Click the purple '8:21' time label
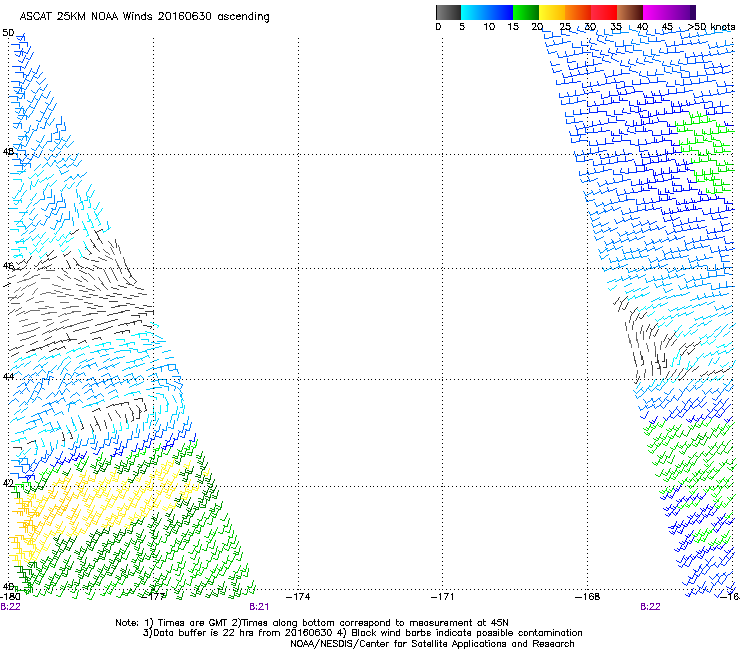The image size is (740, 650). pos(259,607)
